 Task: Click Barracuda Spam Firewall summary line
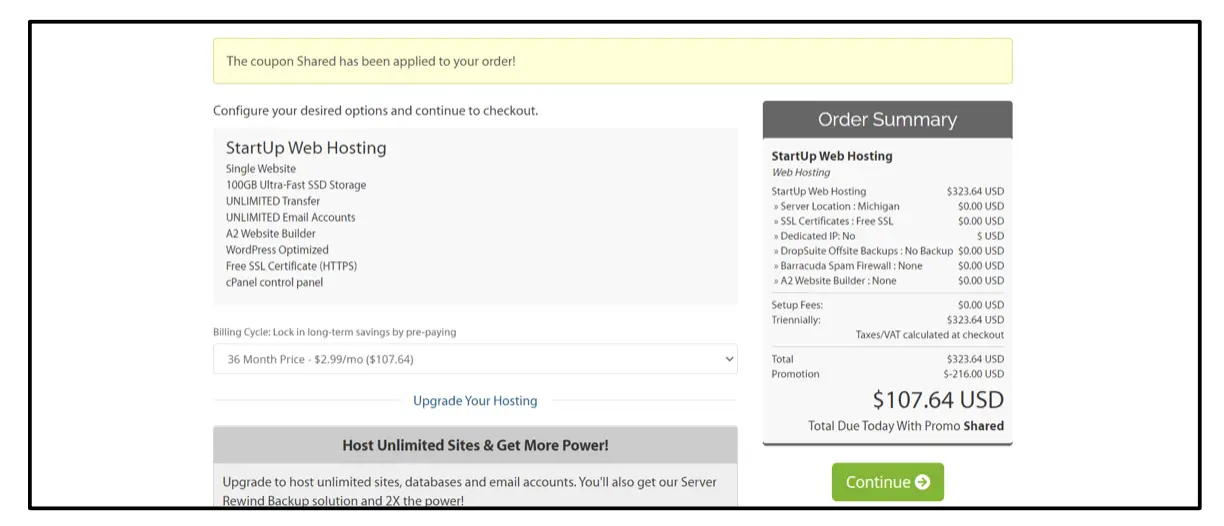(848, 266)
